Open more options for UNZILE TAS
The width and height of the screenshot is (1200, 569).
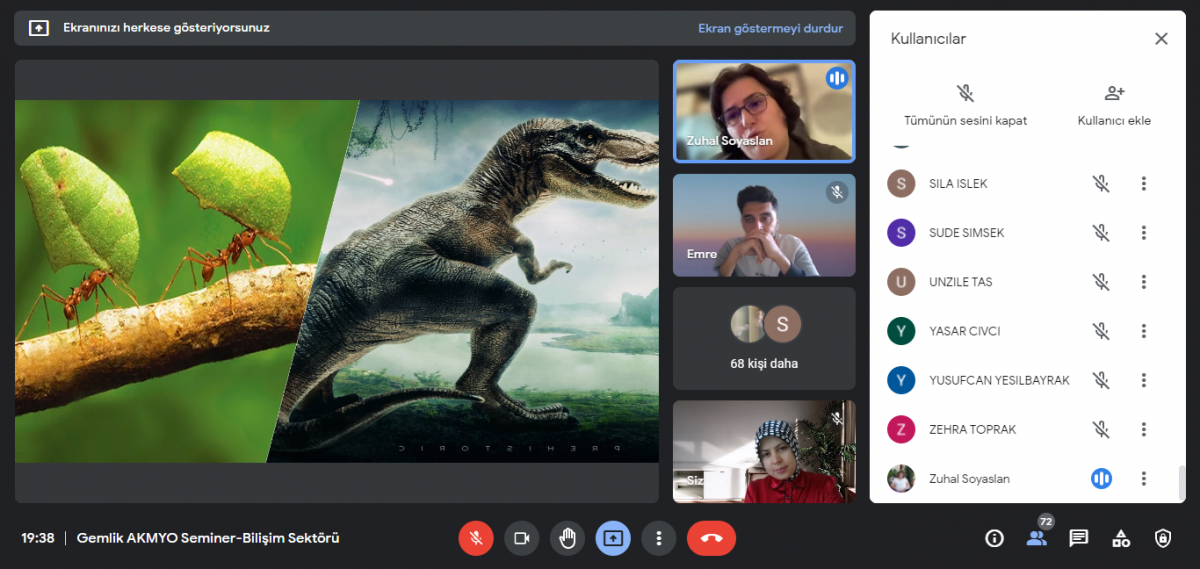coord(1144,282)
